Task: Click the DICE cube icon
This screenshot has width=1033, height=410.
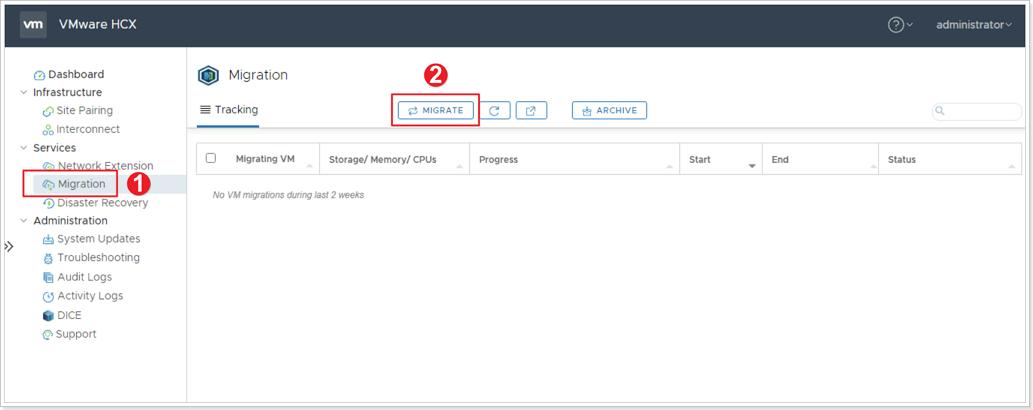Action: (x=48, y=316)
